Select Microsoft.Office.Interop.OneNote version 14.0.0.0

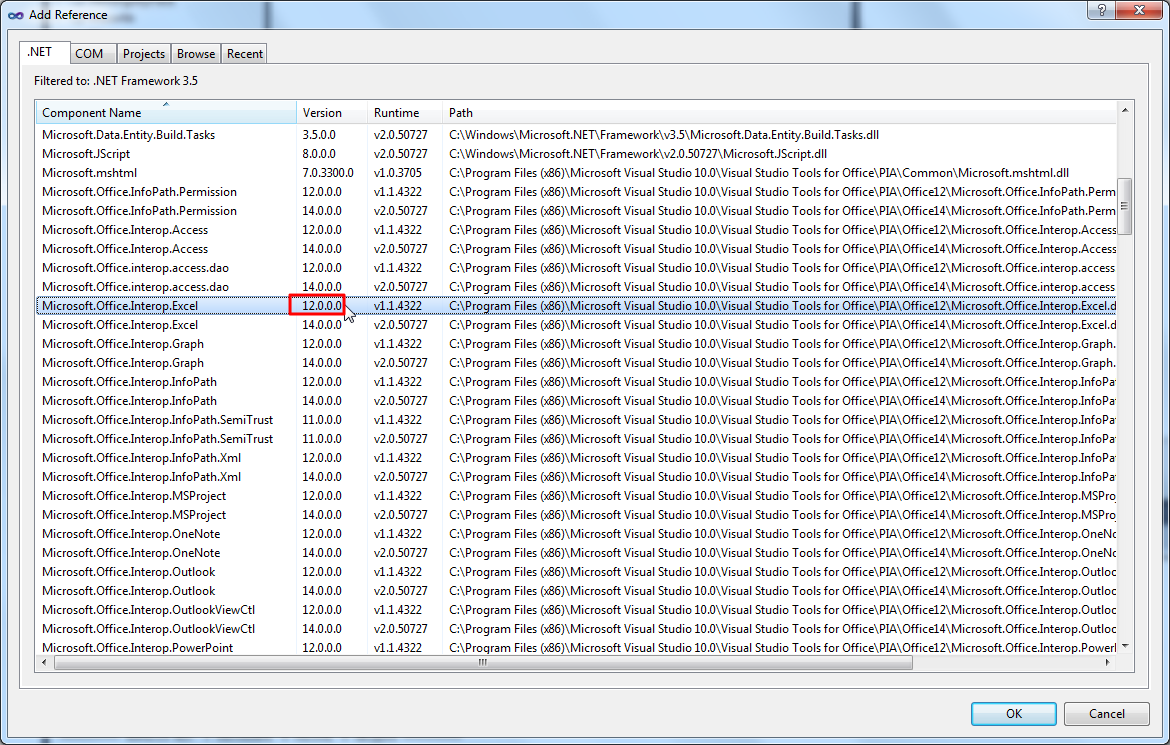pos(576,553)
